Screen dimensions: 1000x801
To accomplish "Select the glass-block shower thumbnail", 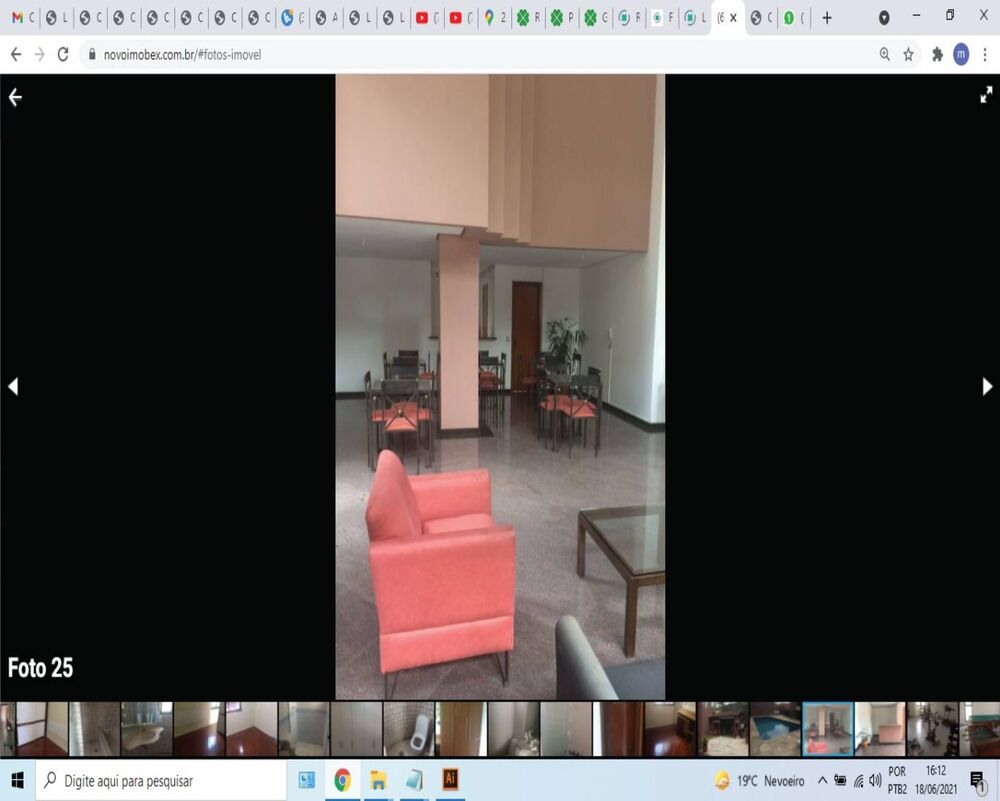I will pyautogui.click(x=94, y=729).
